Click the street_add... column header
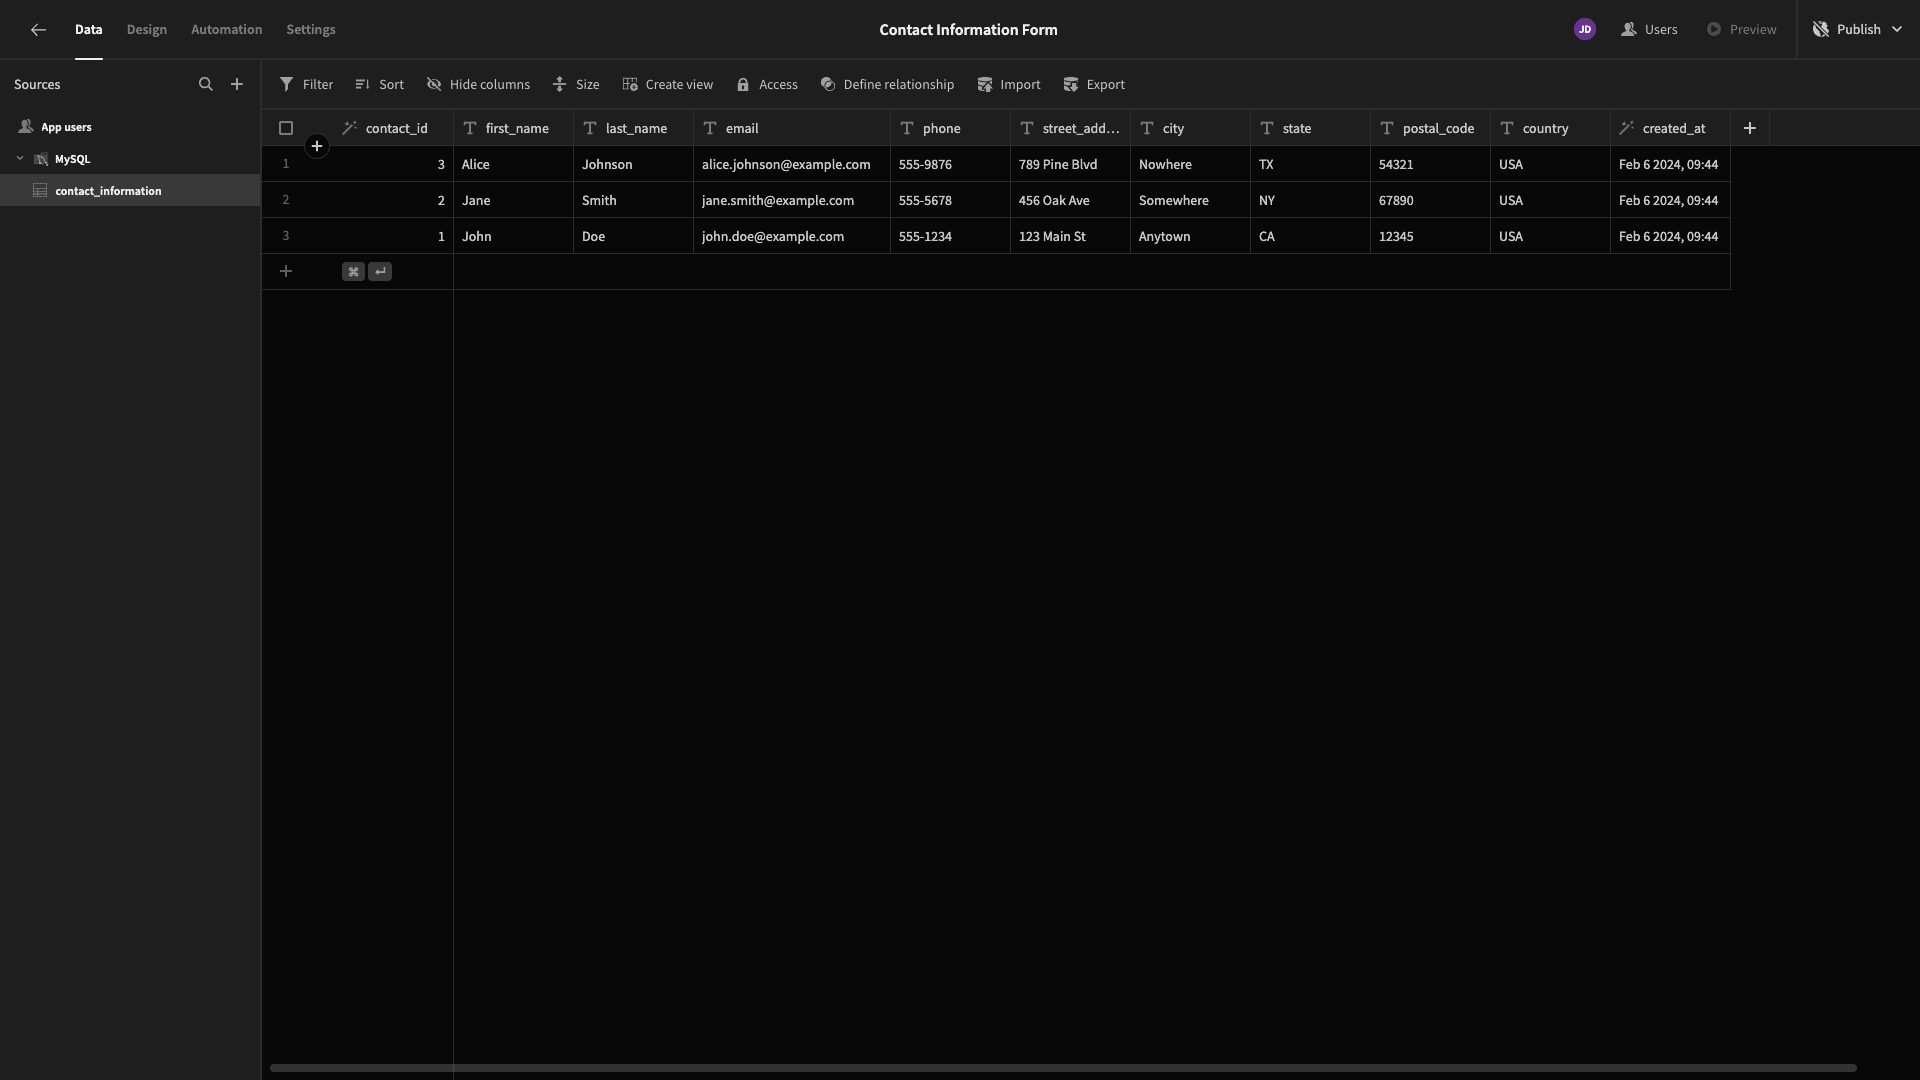Screen dimensions: 1920x1080 pos(1071,128)
